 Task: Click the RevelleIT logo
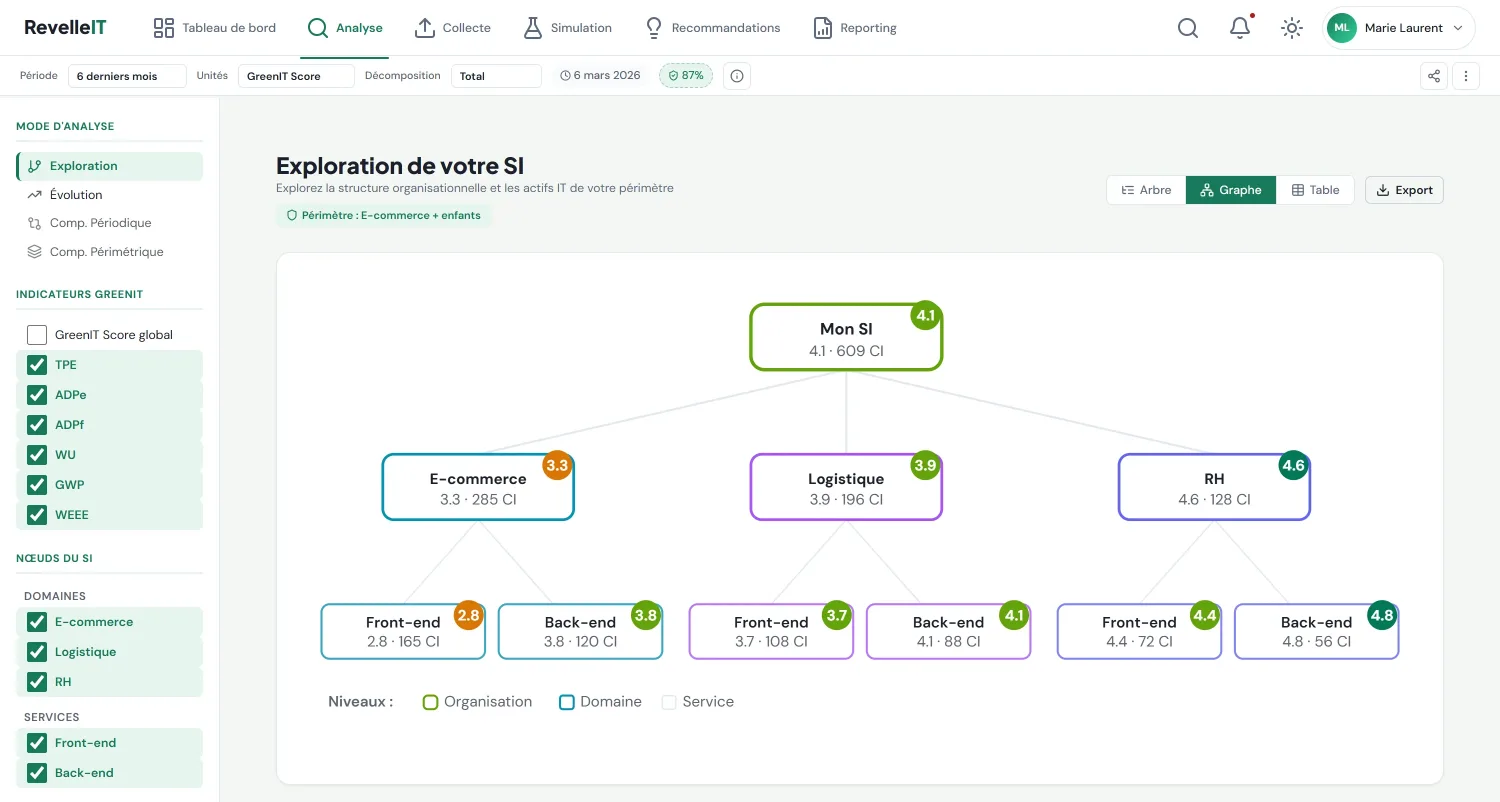coord(65,28)
